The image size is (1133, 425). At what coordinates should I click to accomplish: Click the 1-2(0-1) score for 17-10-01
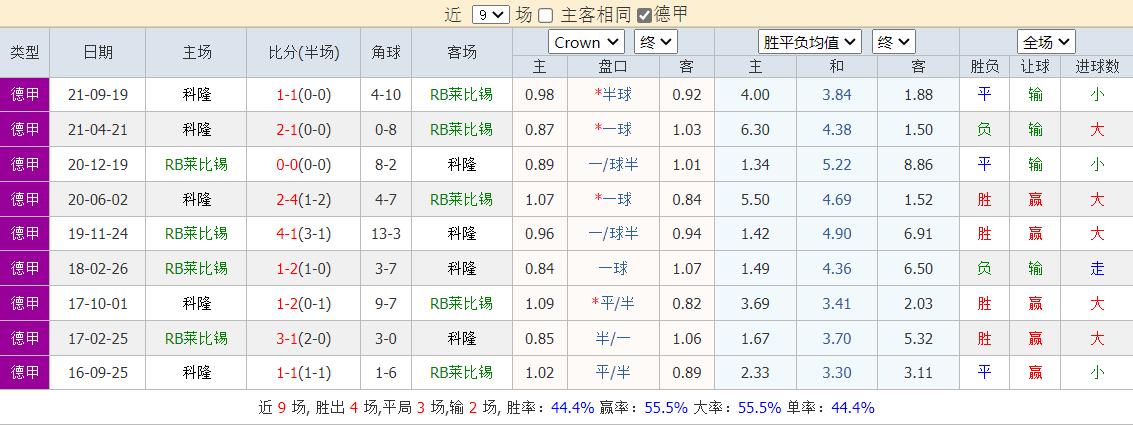click(303, 303)
